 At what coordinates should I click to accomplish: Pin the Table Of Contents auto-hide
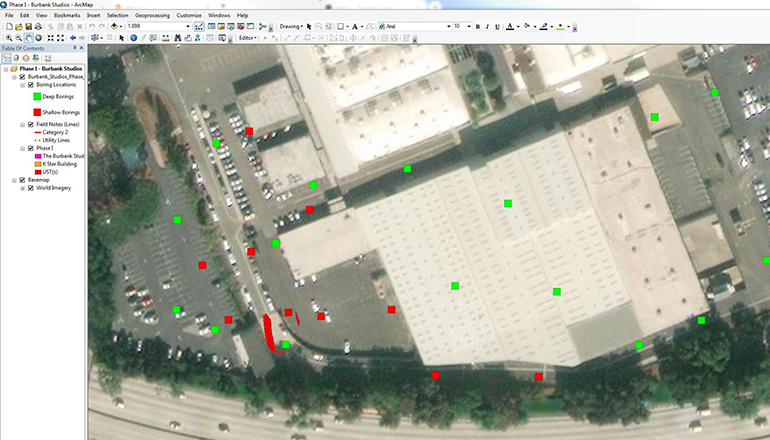point(75,48)
